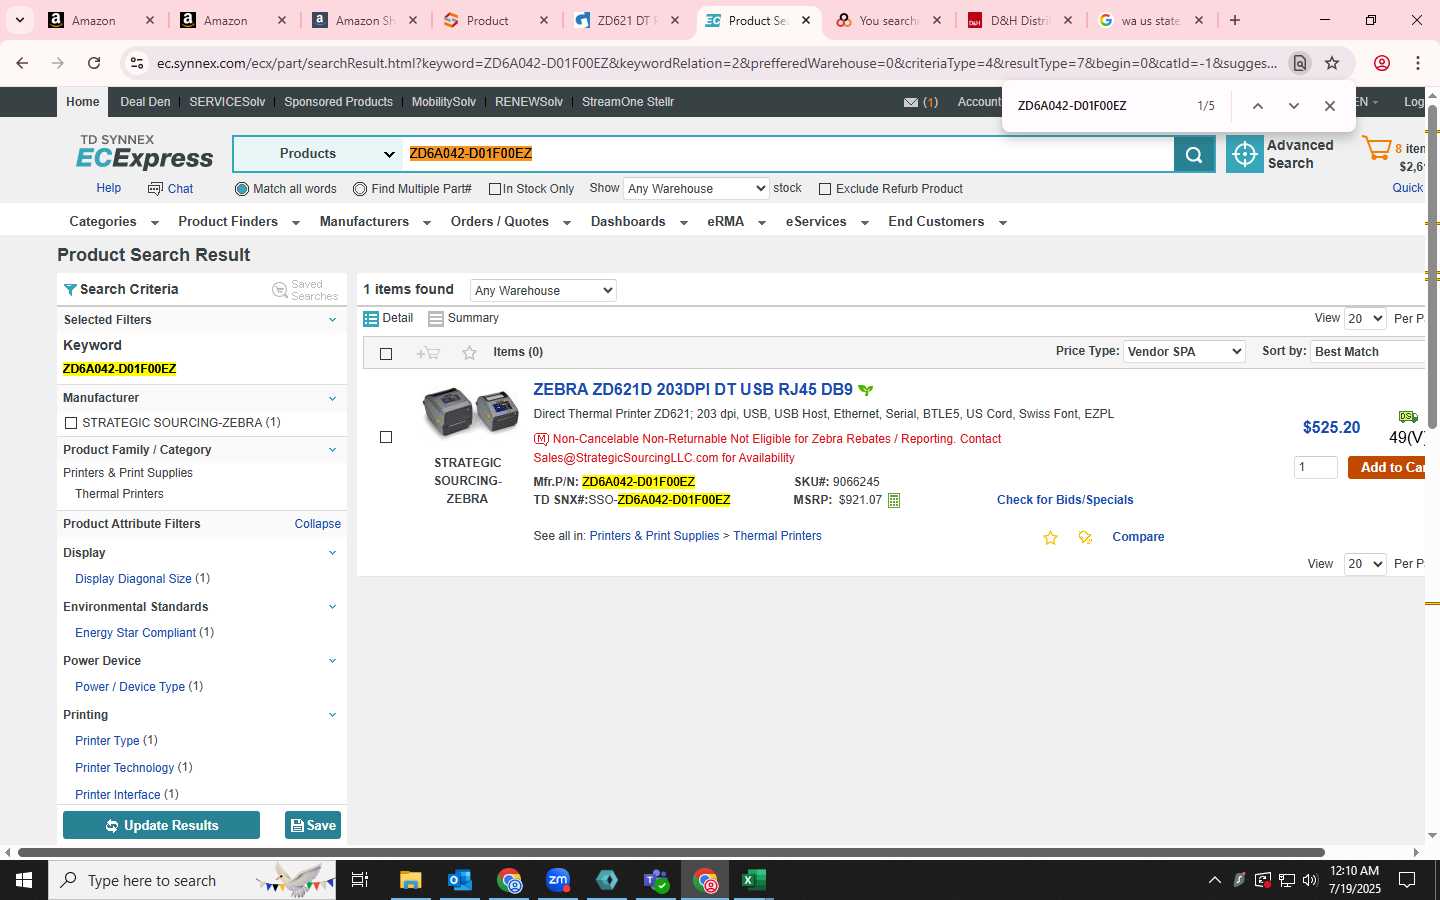
Task: Open Products search category dropdown
Action: tap(319, 154)
